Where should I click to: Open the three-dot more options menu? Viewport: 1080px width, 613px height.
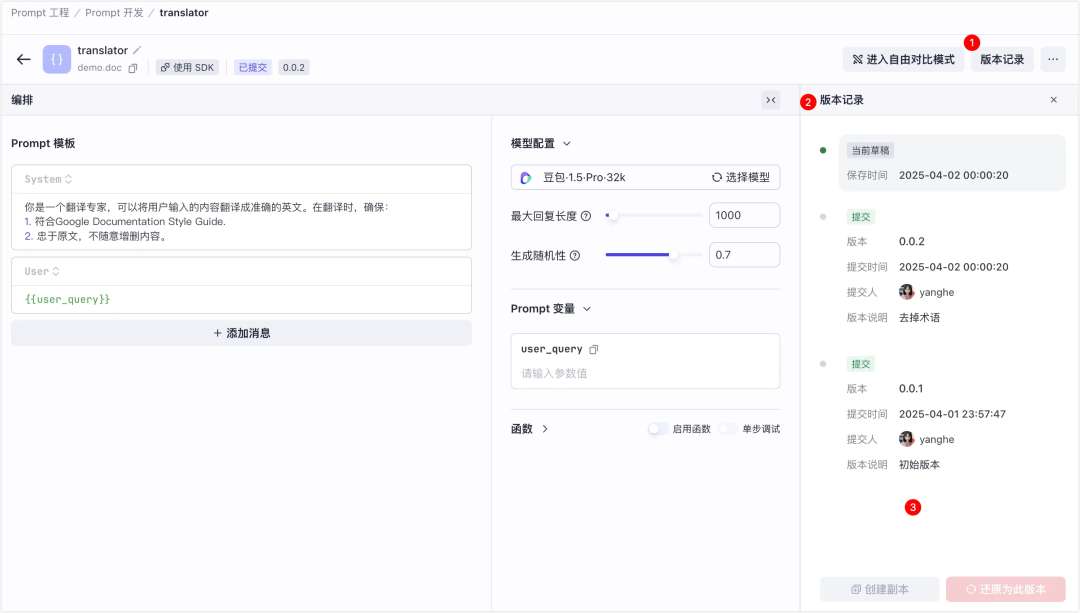1052,59
